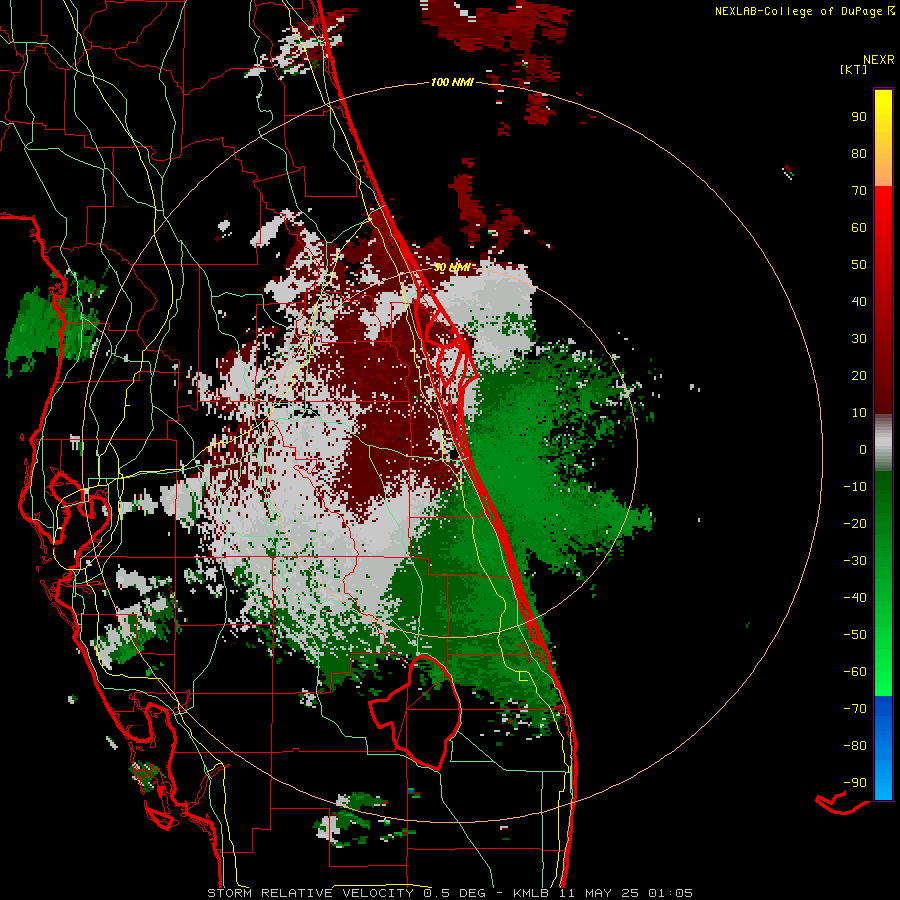Viewport: 900px width, 900px height.
Task: Select the 30 value on the velocity scale
Action: tap(859, 339)
